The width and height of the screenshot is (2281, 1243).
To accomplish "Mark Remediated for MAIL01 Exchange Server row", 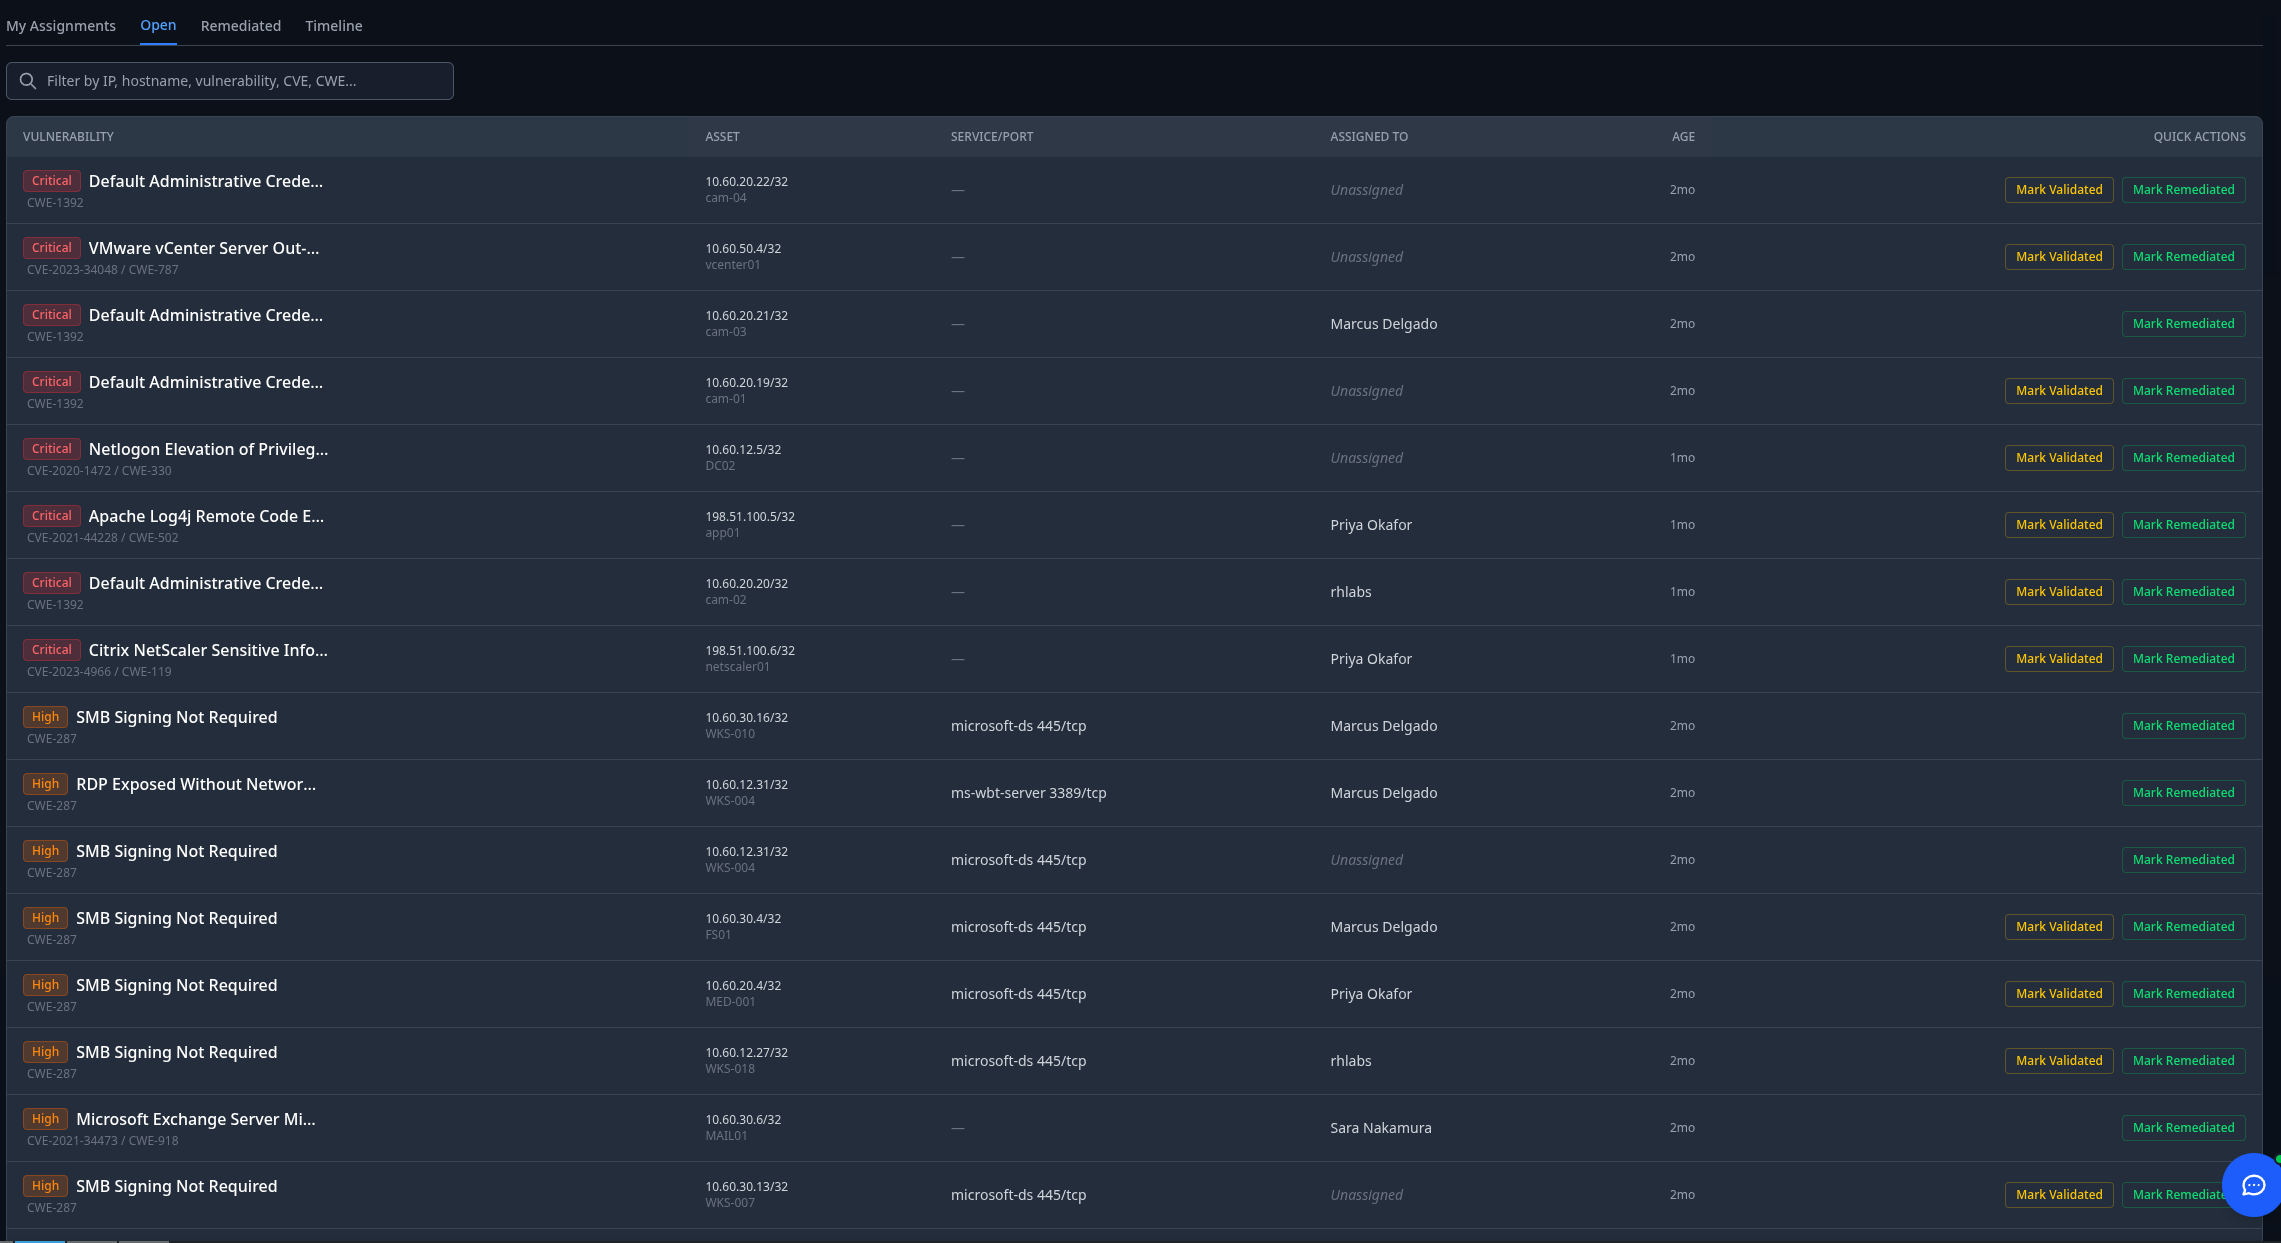I will click(2183, 1128).
